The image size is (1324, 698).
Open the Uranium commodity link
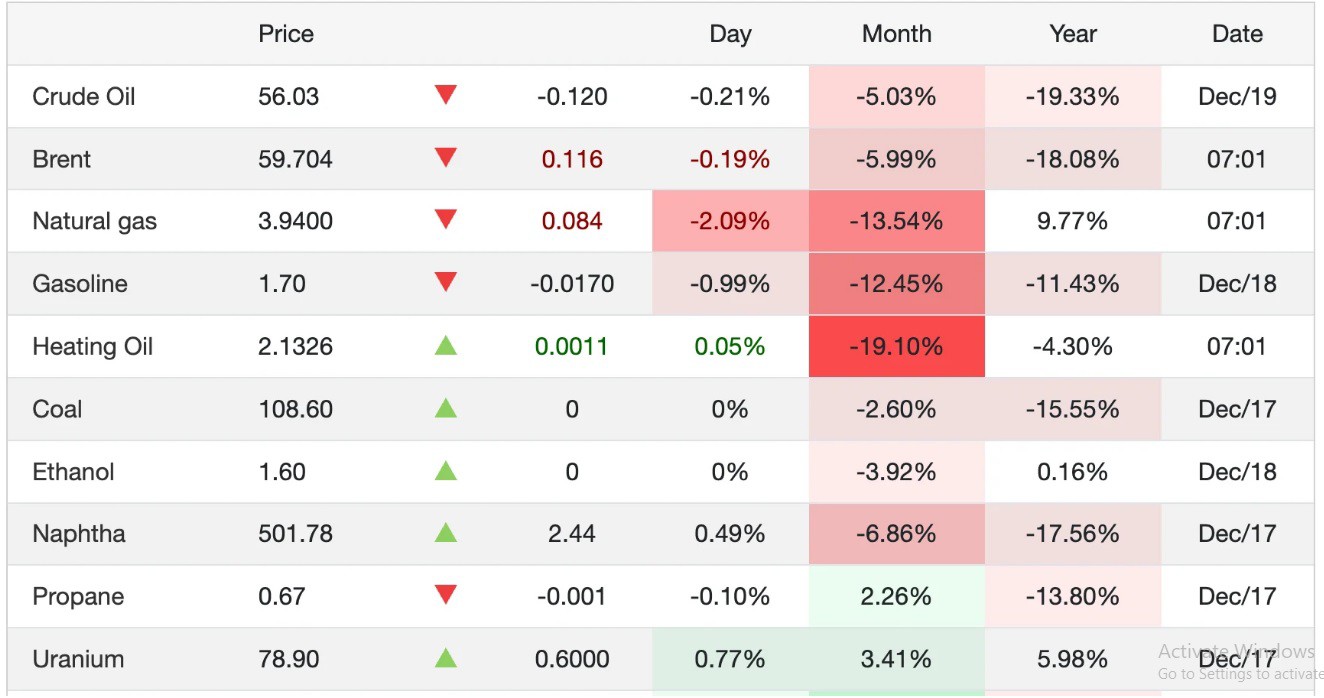78,660
